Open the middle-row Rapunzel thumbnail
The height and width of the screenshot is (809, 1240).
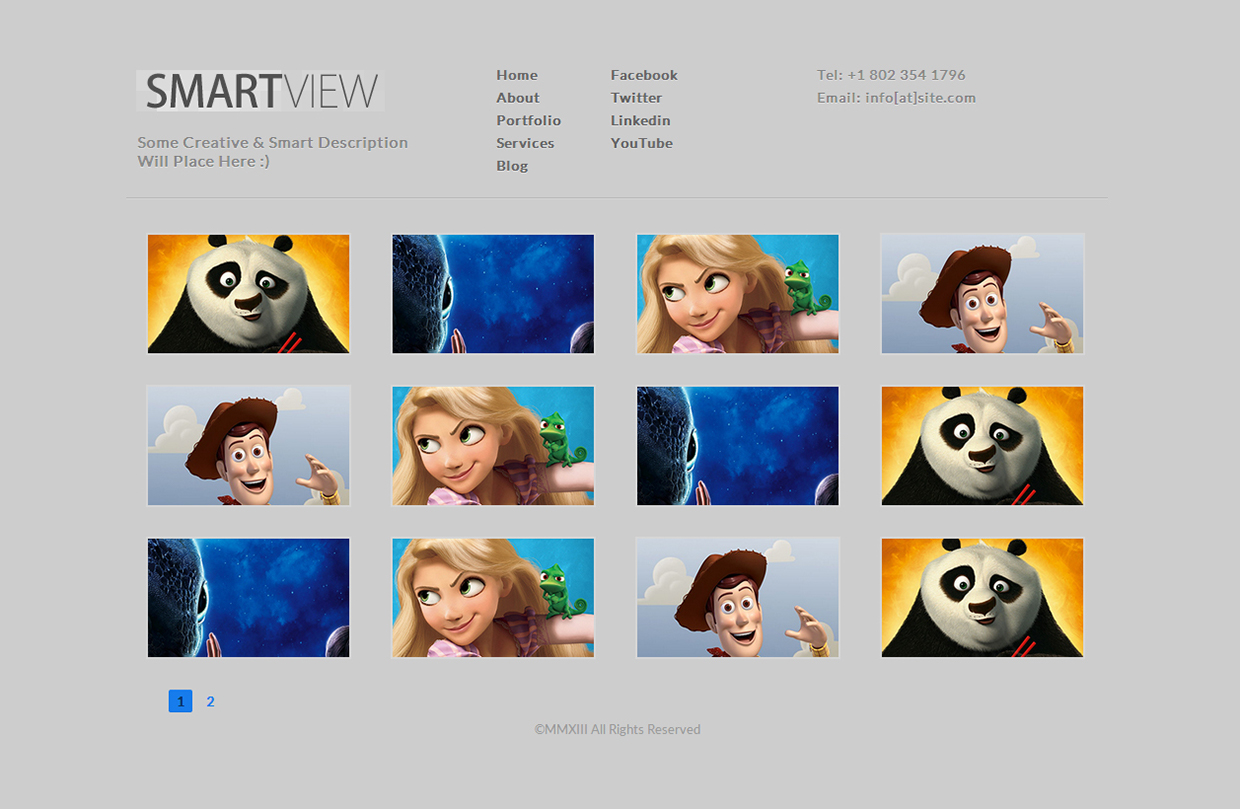[493, 446]
